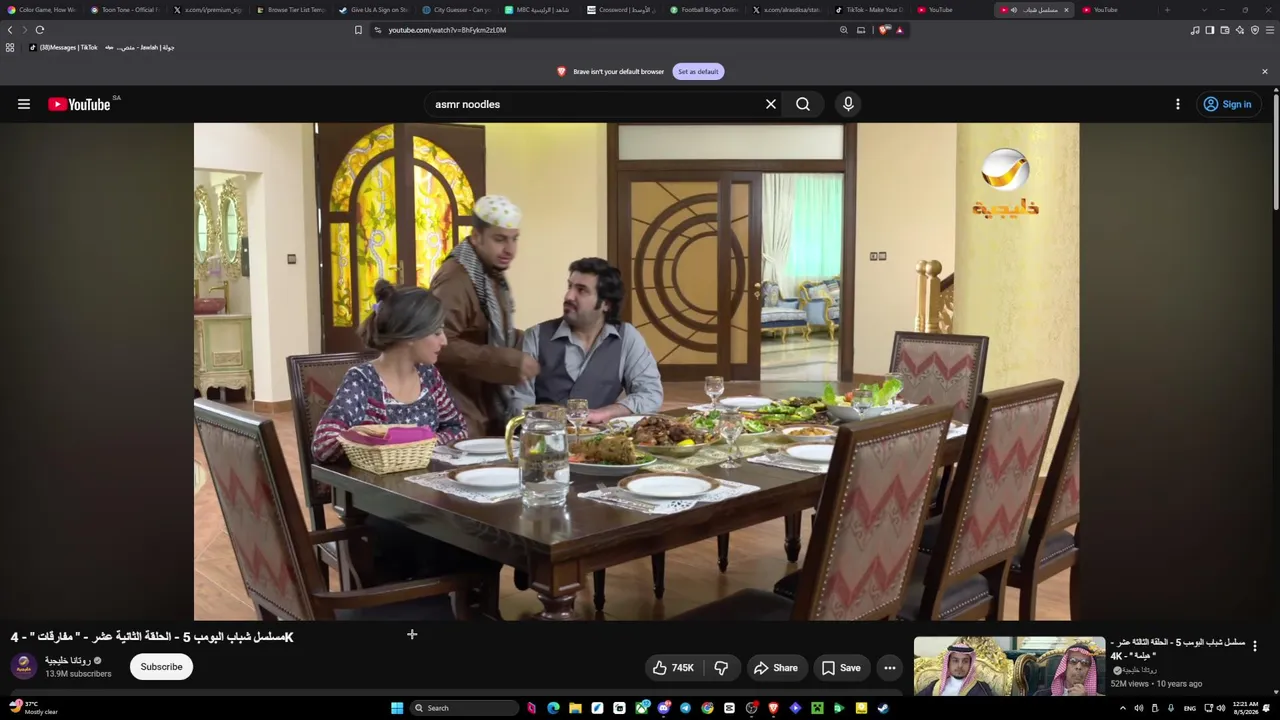1280x720 pixels.
Task: Like the video with 745K likes
Action: click(673, 668)
